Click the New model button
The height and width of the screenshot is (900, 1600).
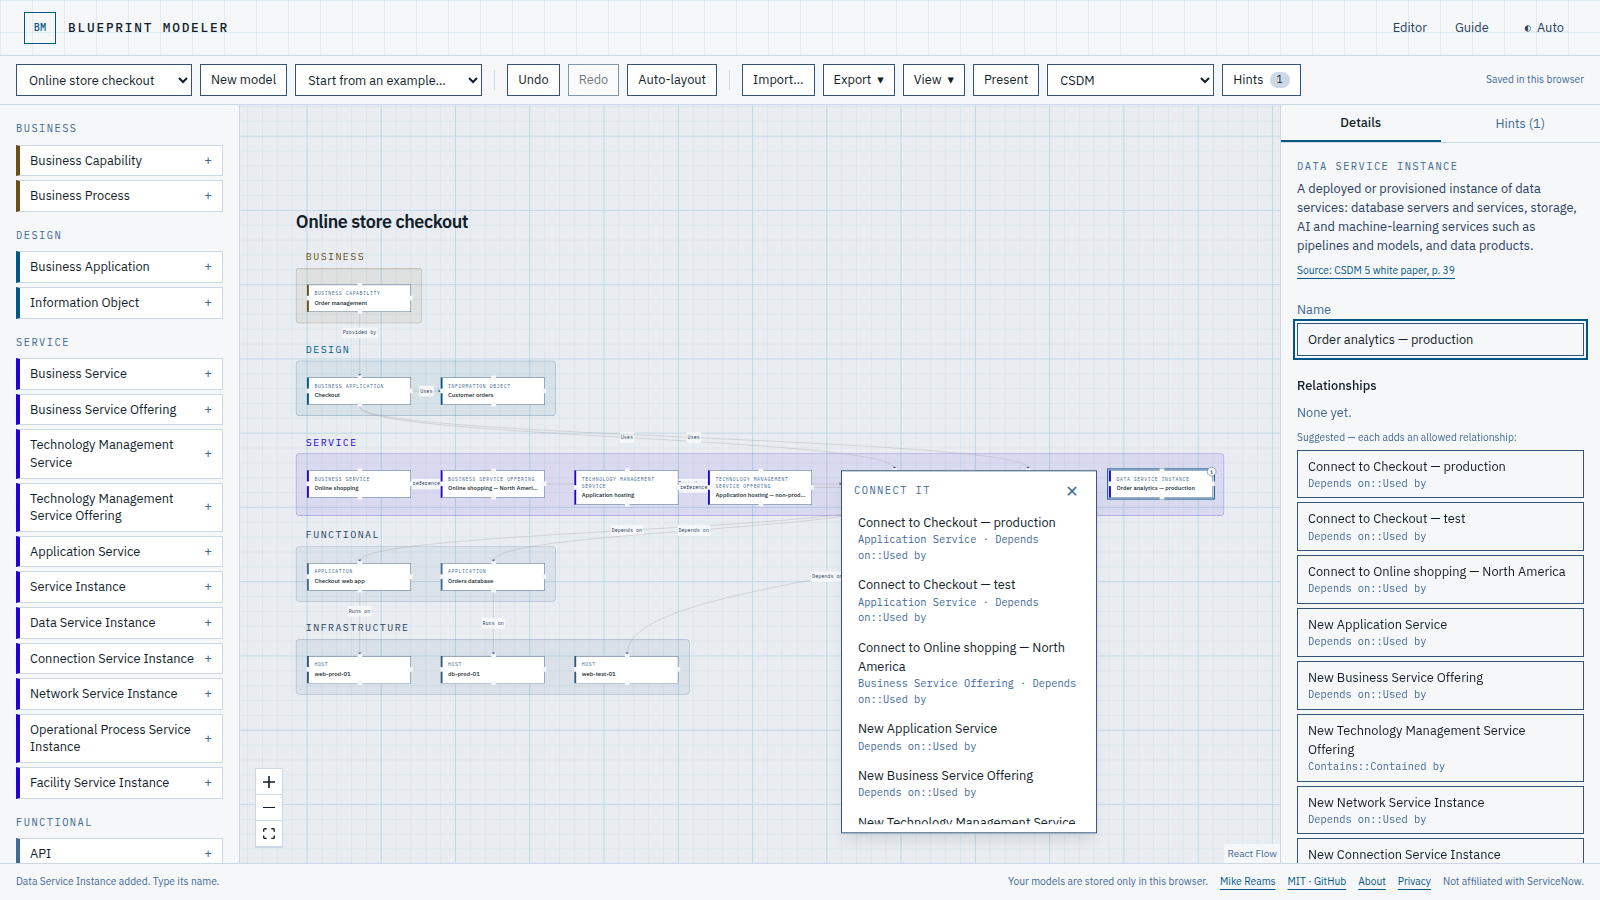243,80
